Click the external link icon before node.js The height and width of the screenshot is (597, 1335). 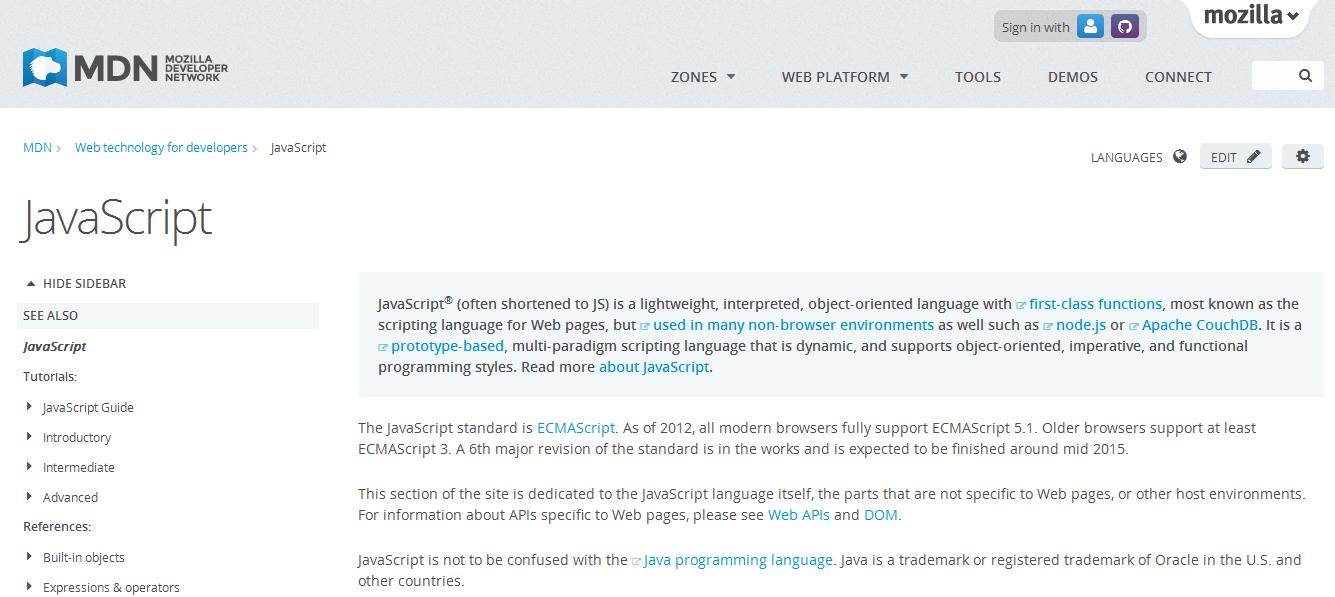(1048, 324)
